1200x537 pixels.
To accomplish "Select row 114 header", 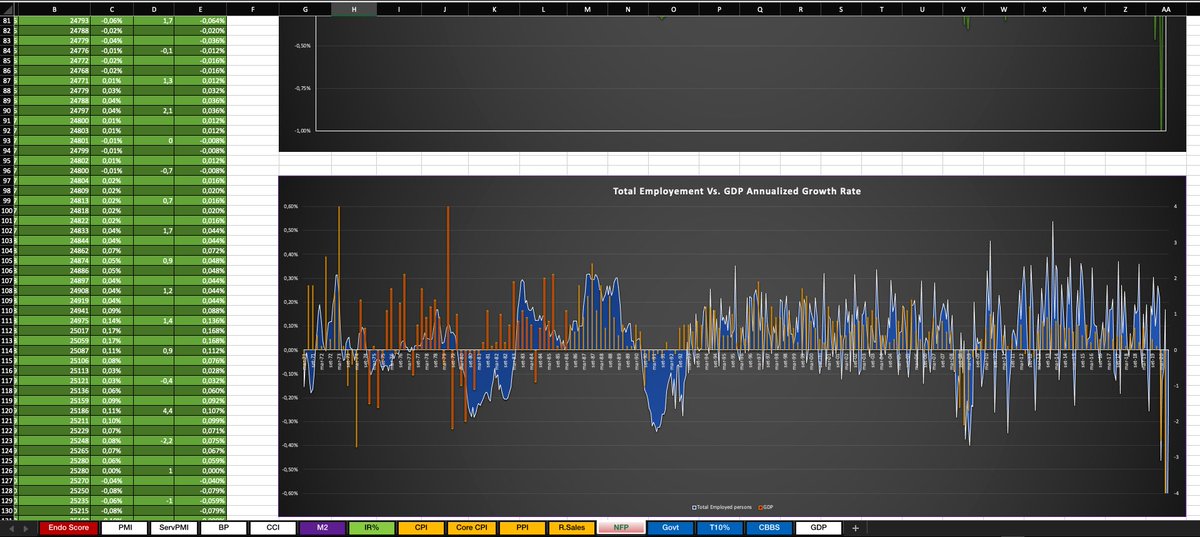I will point(5,352).
